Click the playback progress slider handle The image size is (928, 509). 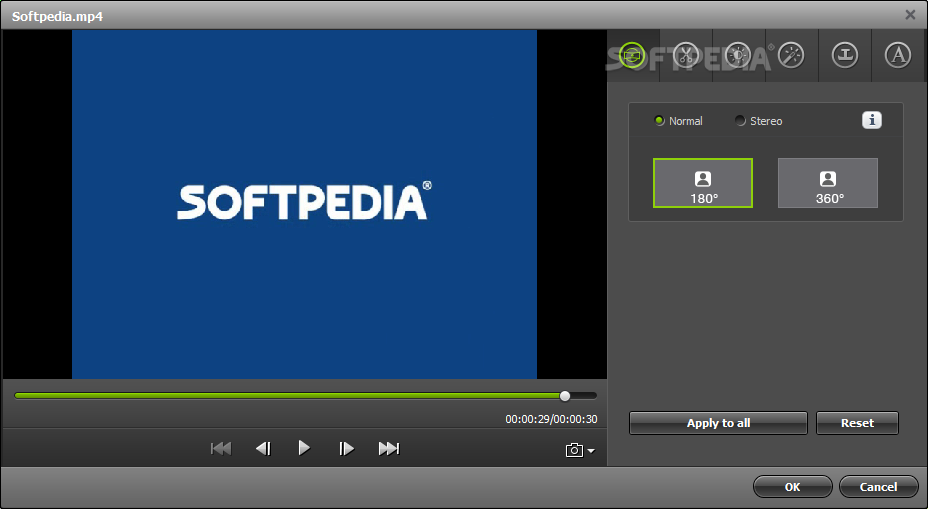pyautogui.click(x=565, y=396)
